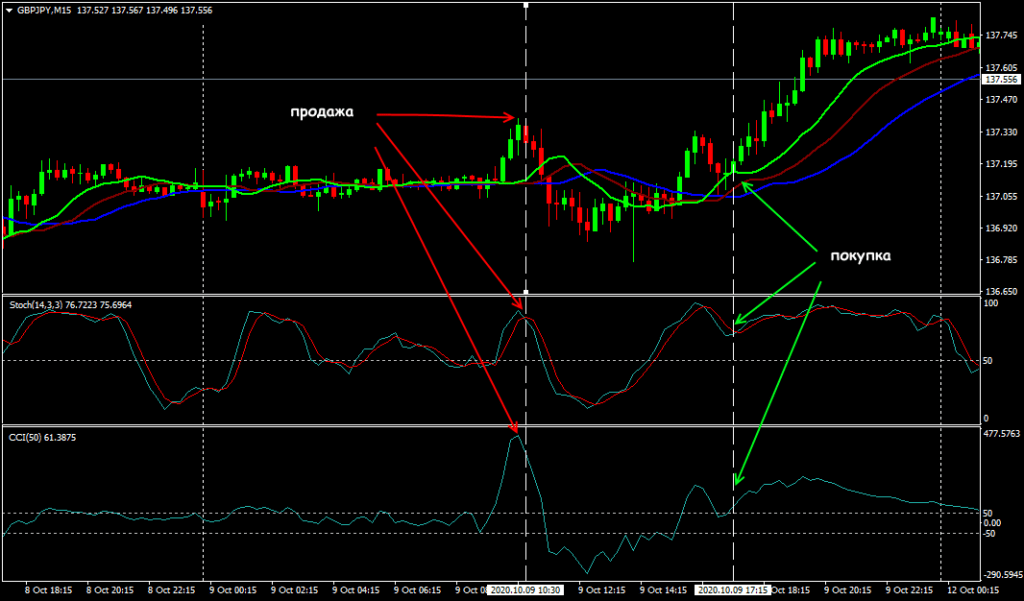The width and height of the screenshot is (1024, 601).
Task: Select the white 'продажа' text label
Action: coord(322,112)
